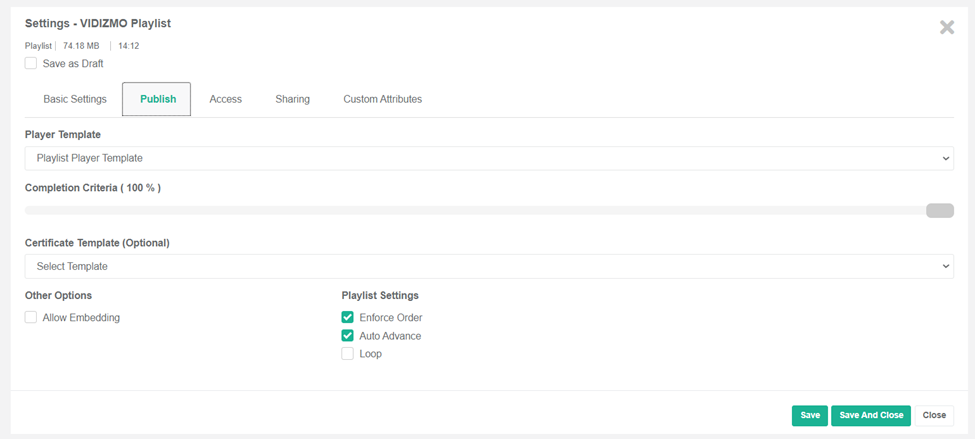The height and width of the screenshot is (439, 975).
Task: Select the Publish tab
Action: pos(157,99)
